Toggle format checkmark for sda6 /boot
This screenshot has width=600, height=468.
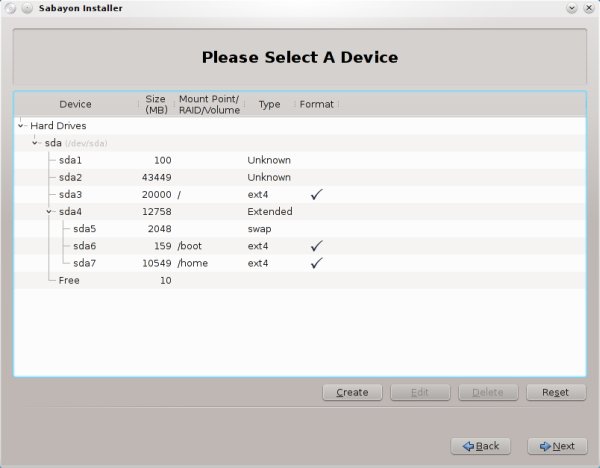[x=316, y=246]
